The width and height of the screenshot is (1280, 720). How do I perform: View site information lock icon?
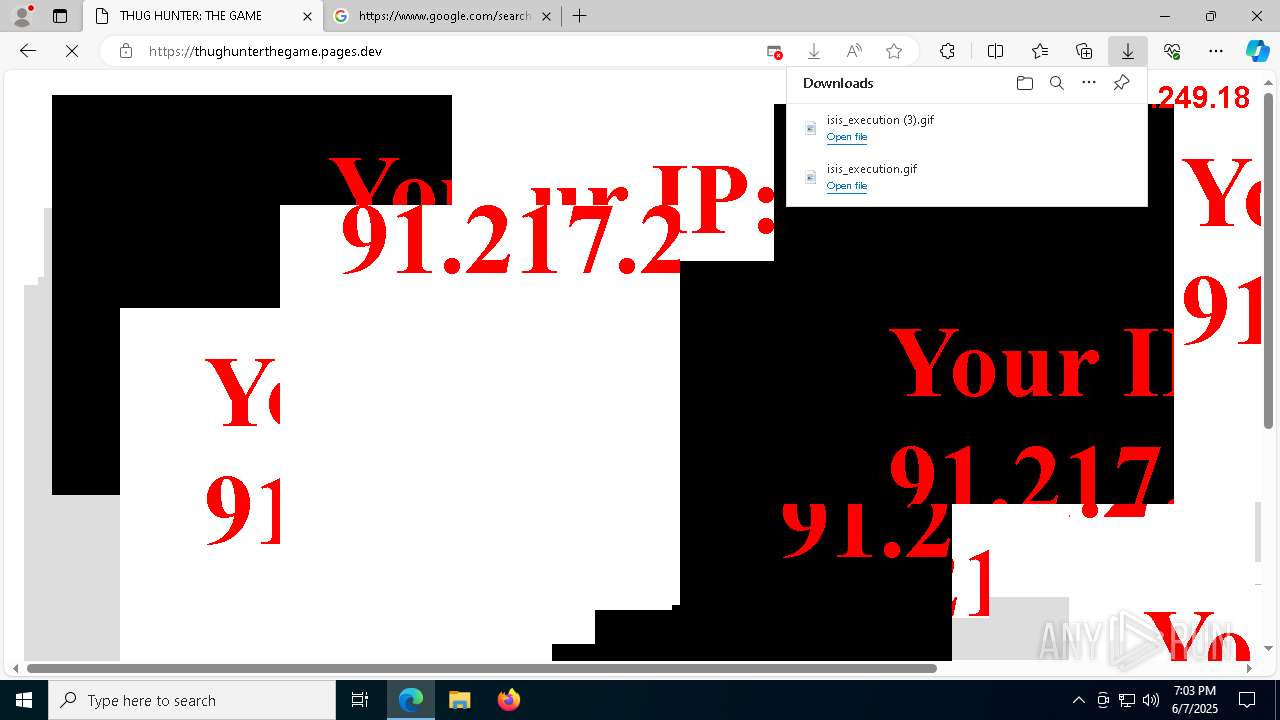click(126, 51)
